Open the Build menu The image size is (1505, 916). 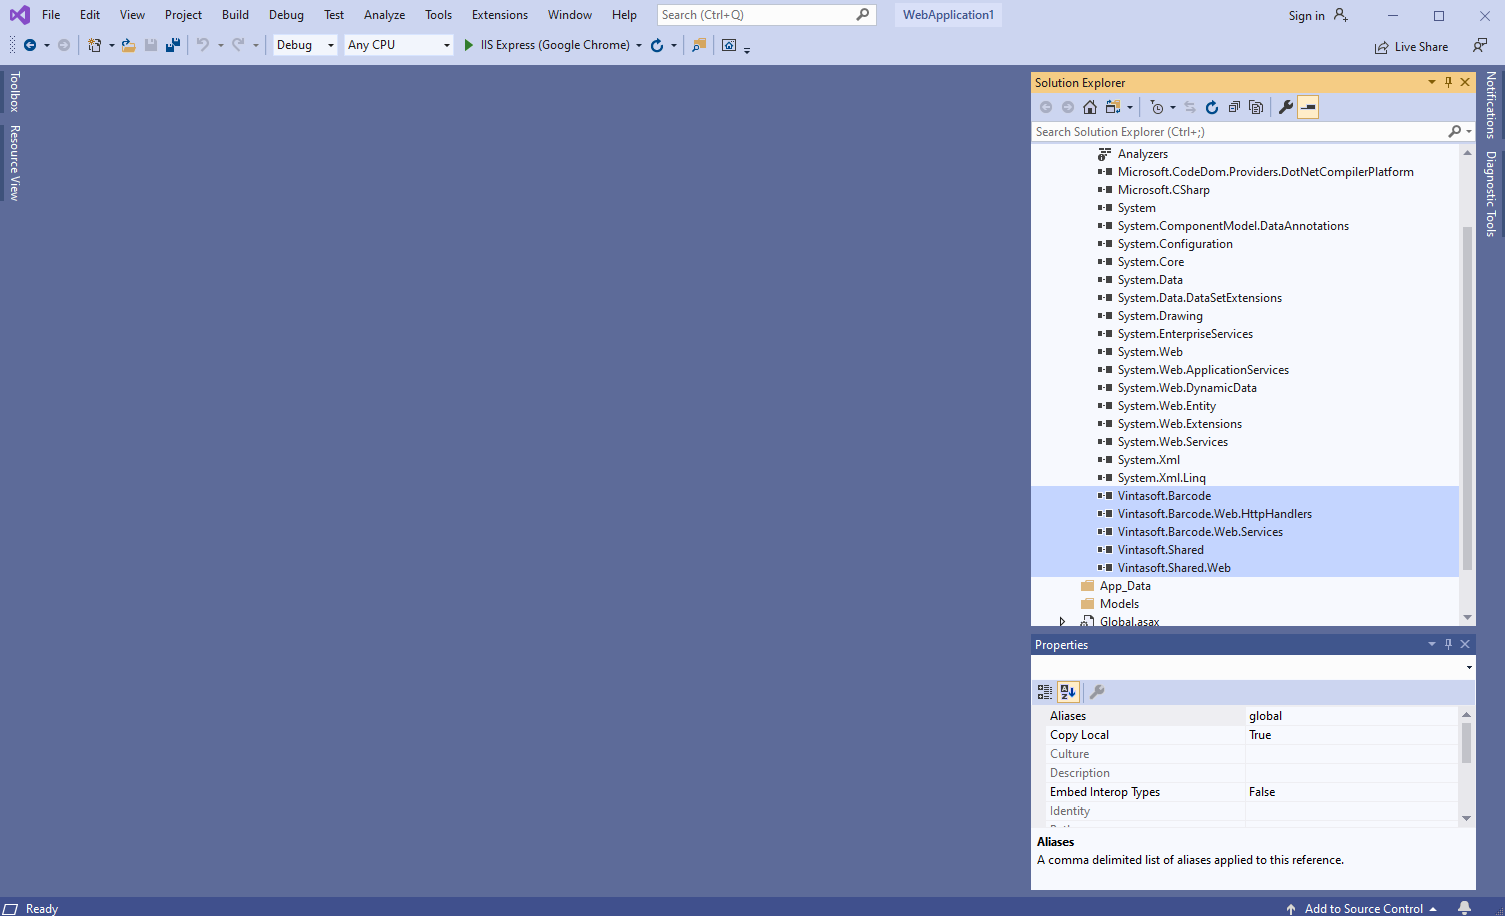pyautogui.click(x=235, y=15)
